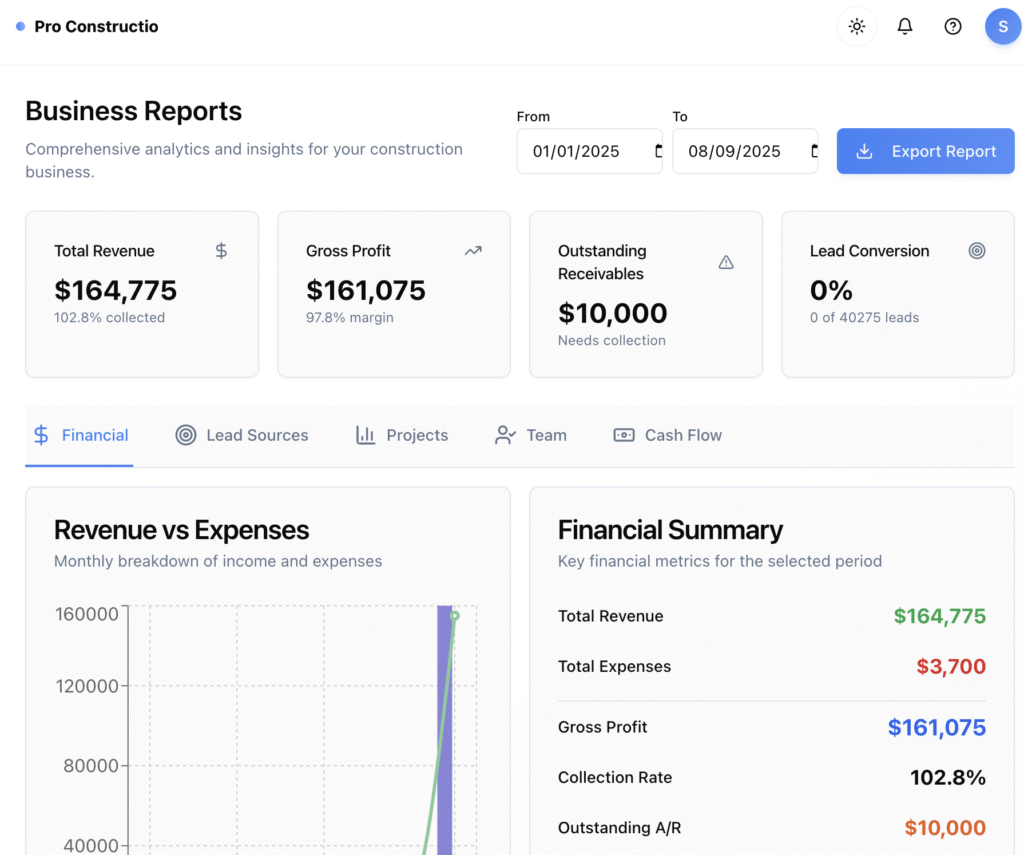Click the Pro Constructio brand name
This screenshot has height=855, width=1024.
96,26
